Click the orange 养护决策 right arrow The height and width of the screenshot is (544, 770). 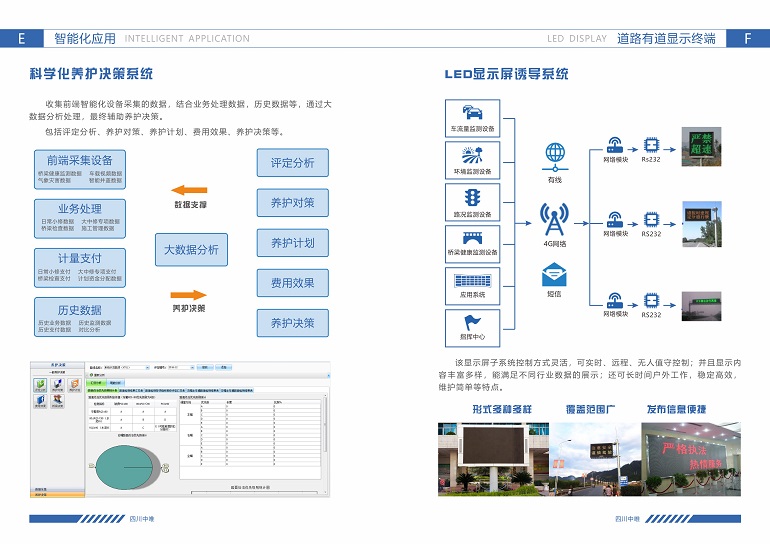(x=189, y=295)
